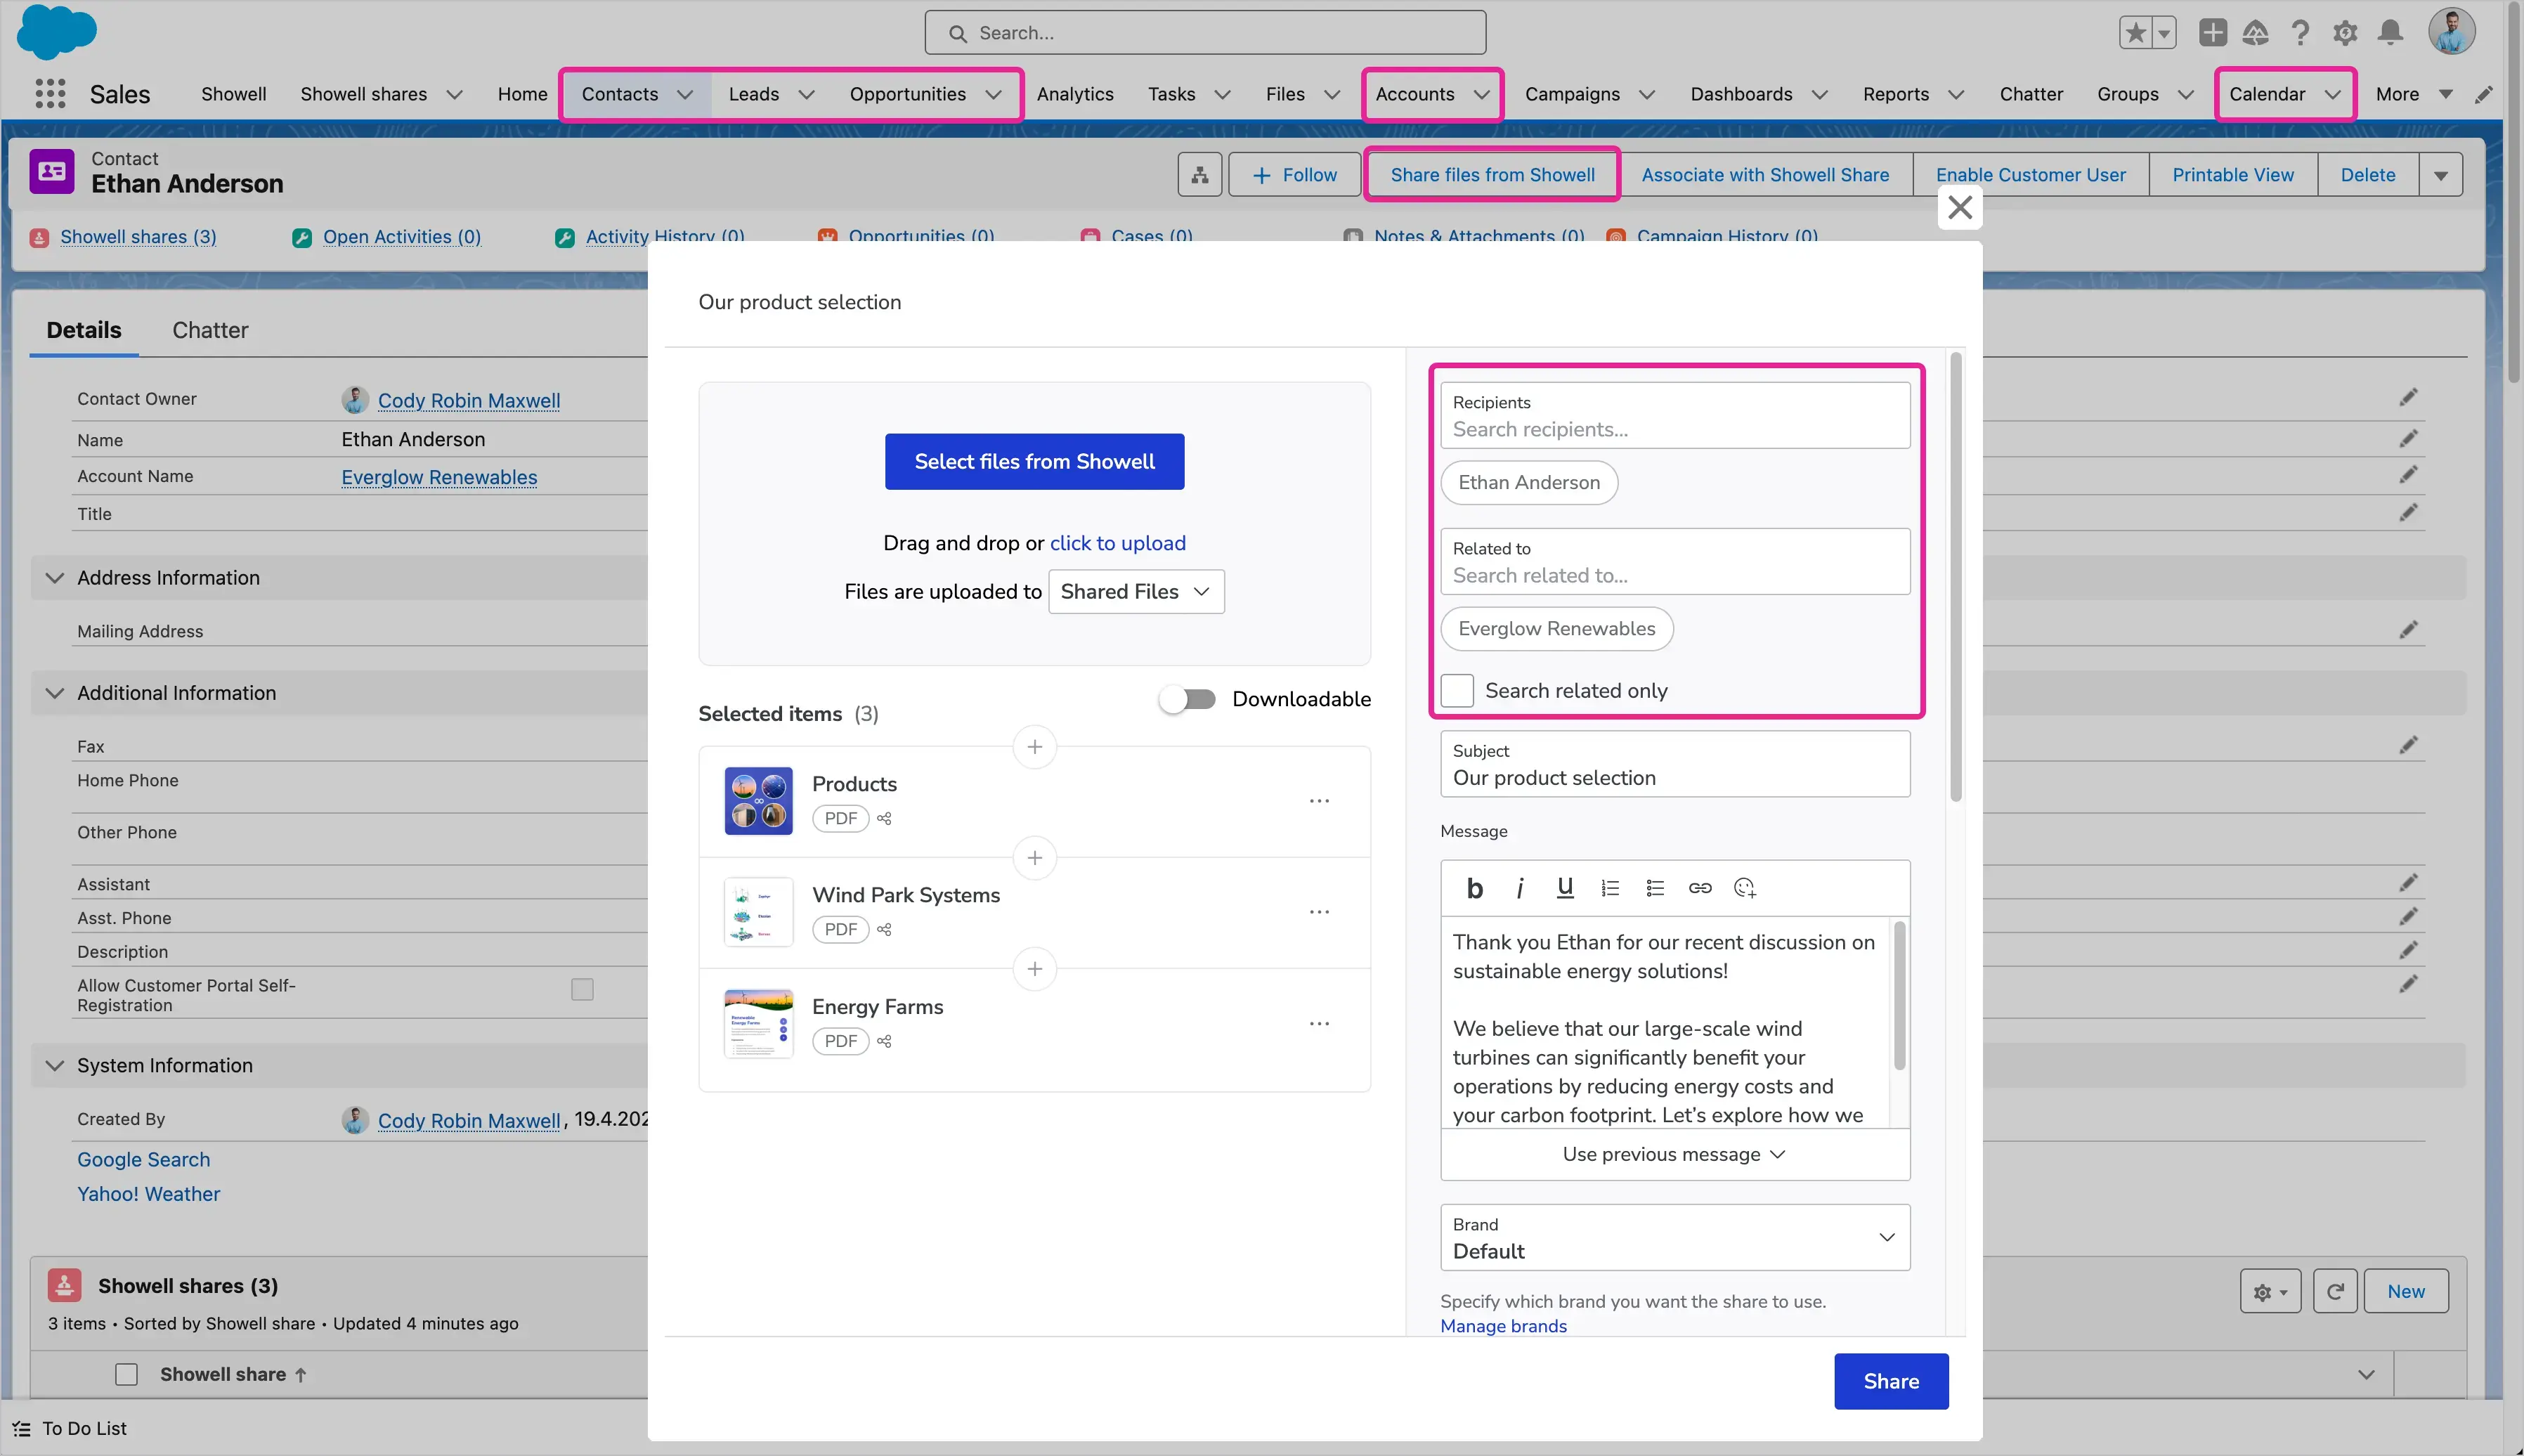Open the user profile avatar
The width and height of the screenshot is (2524, 1456).
(x=2451, y=32)
